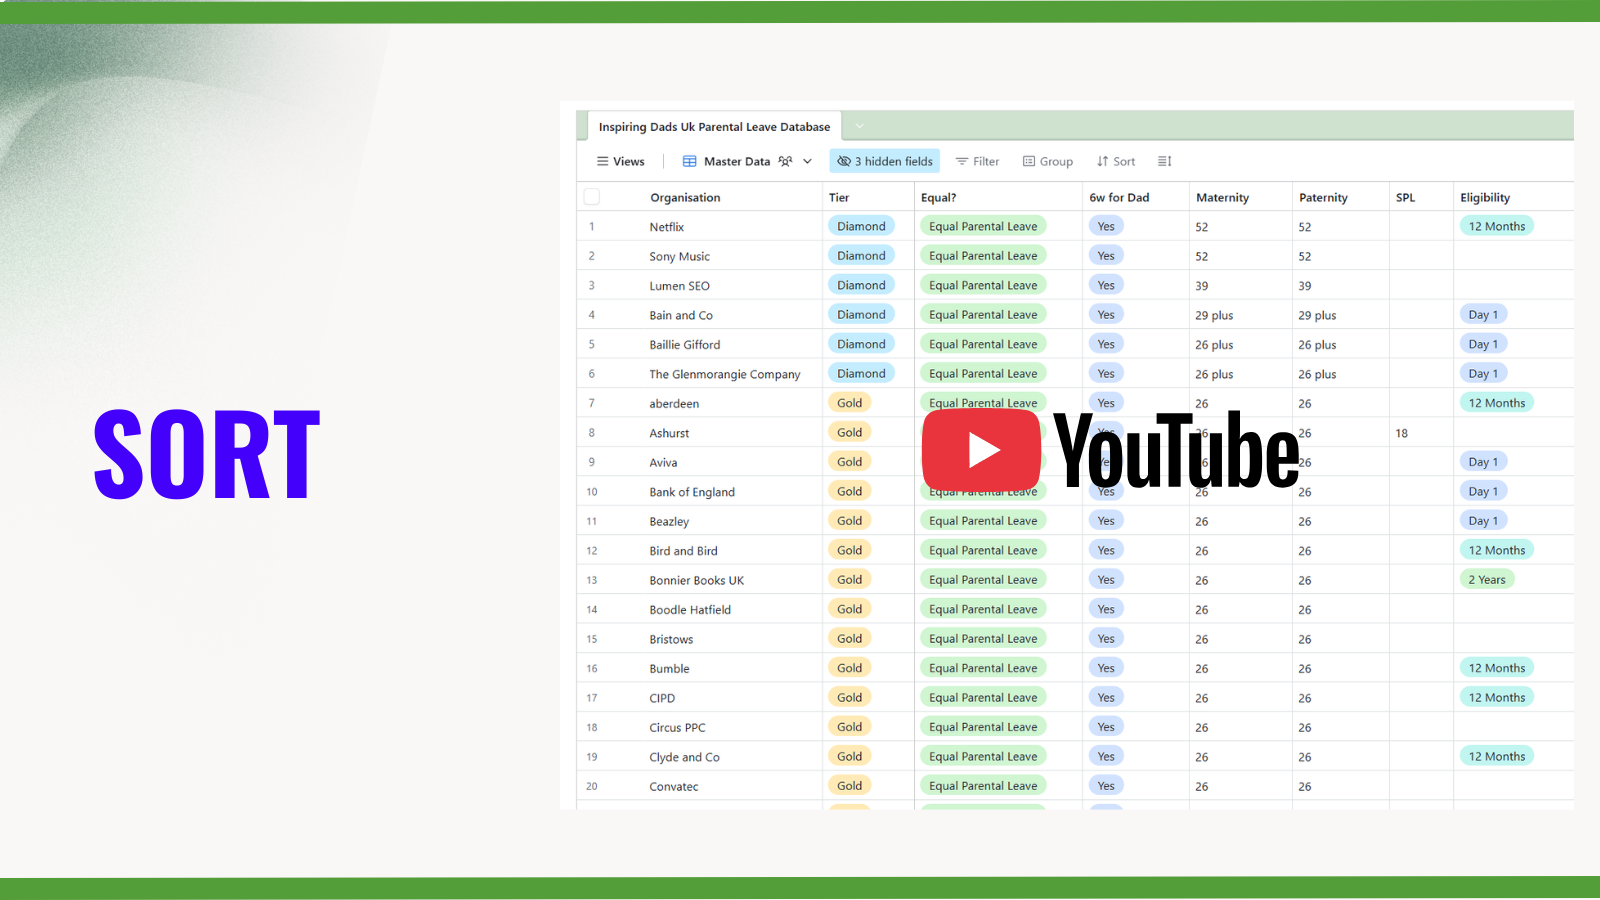Select the Bristows organisation cell
Screen dimensions: 1600x900
coord(671,640)
